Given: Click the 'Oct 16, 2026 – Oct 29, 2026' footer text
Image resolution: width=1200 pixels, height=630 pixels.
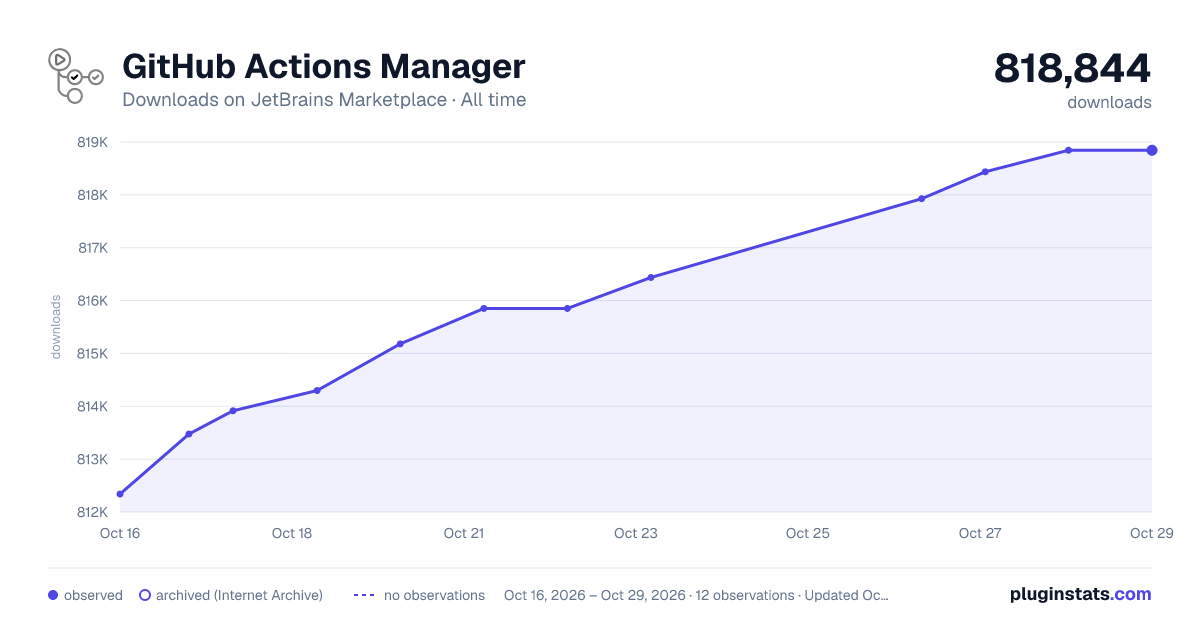Looking at the screenshot, I should tap(595, 595).
